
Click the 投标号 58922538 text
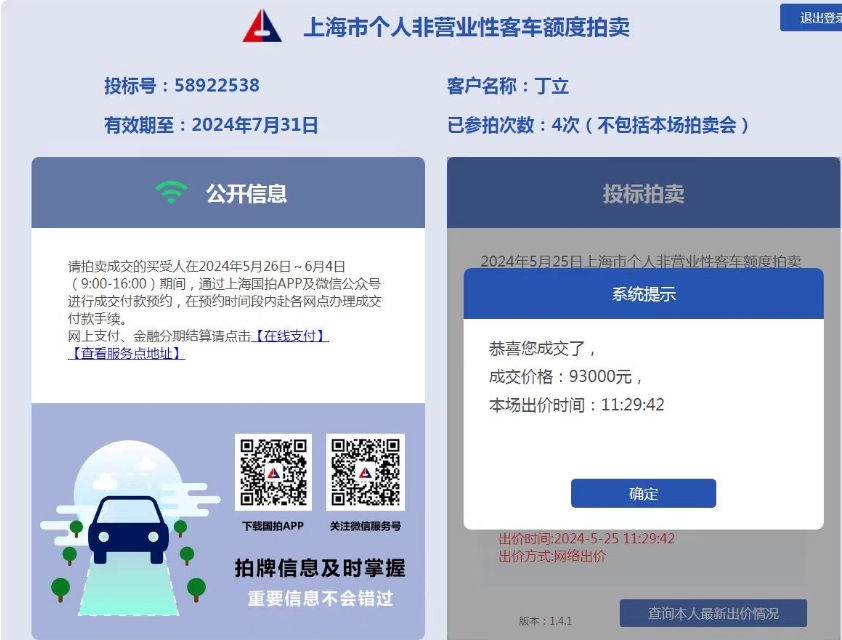click(x=182, y=85)
